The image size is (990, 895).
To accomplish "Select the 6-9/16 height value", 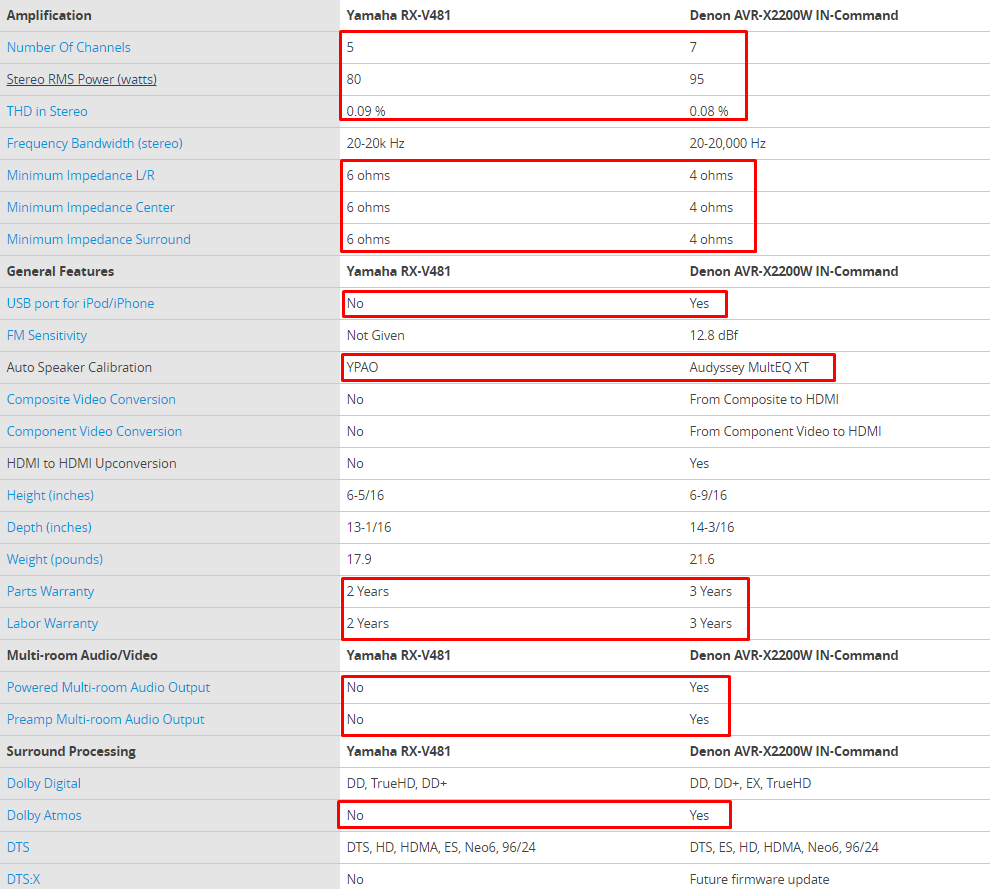I will (x=708, y=495).
